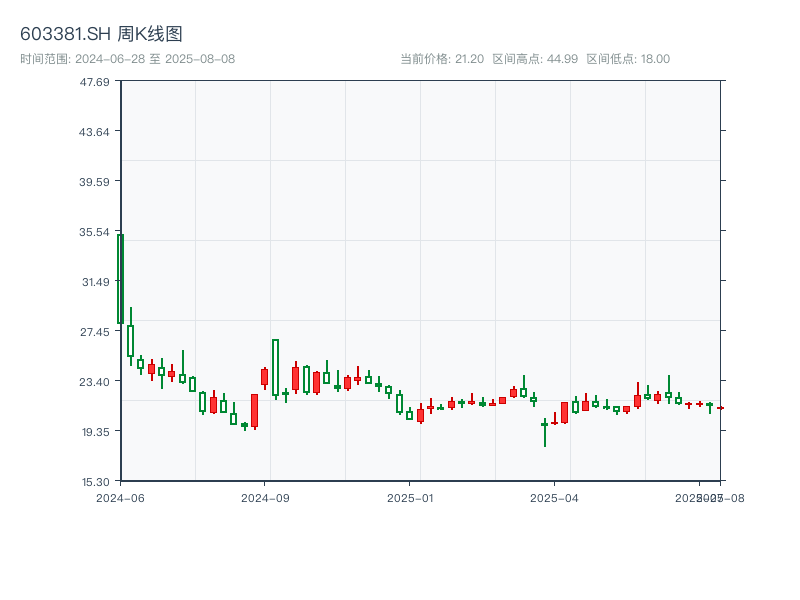Viewport: 800px width, 600px height.
Task: Click the current price label "当前价格: 21.20"
Action: [442, 59]
